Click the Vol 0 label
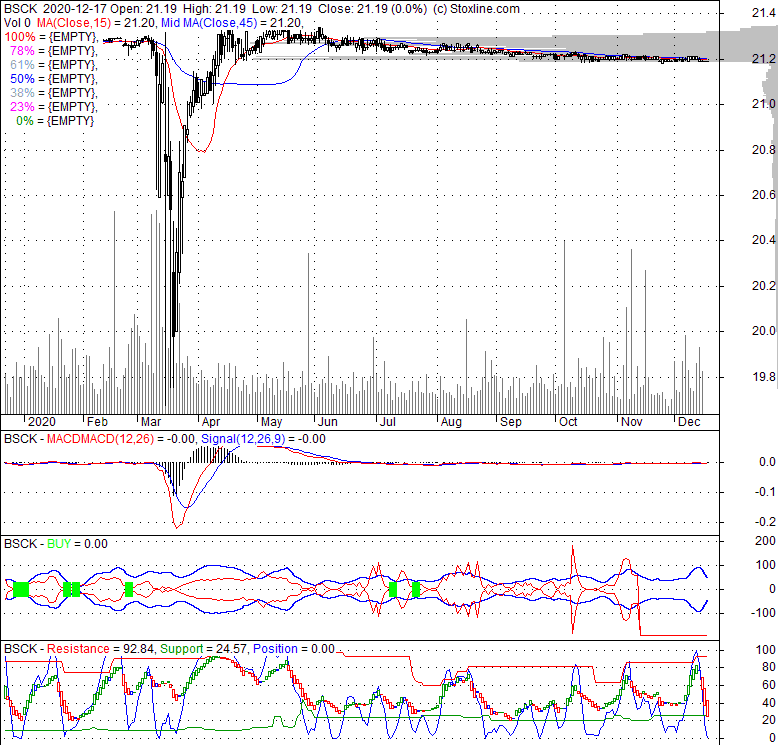This screenshot has height=745, width=780. (x=17, y=23)
